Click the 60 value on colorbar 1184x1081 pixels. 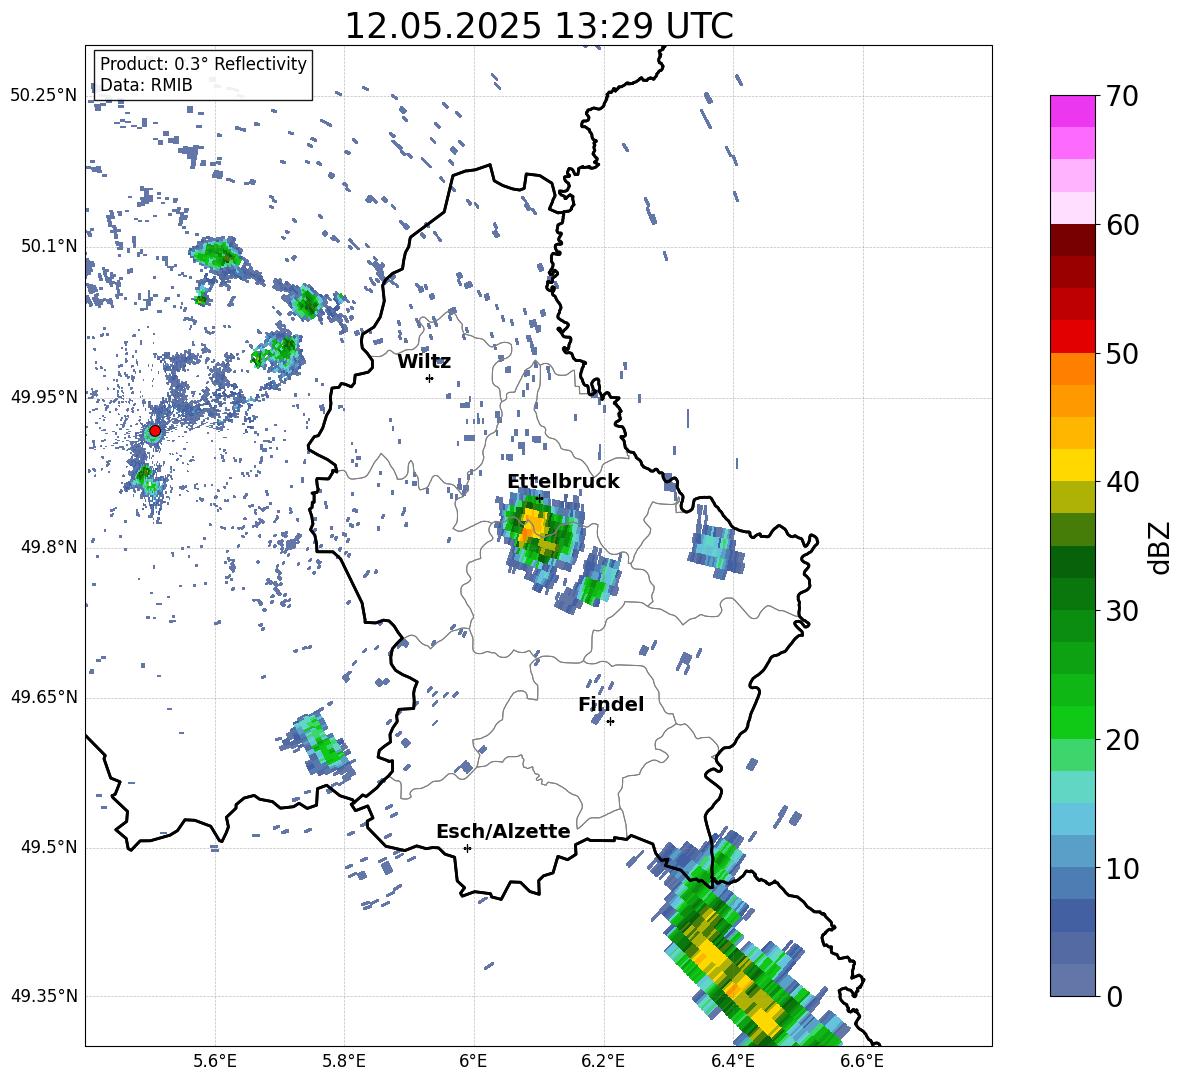coord(1122,225)
